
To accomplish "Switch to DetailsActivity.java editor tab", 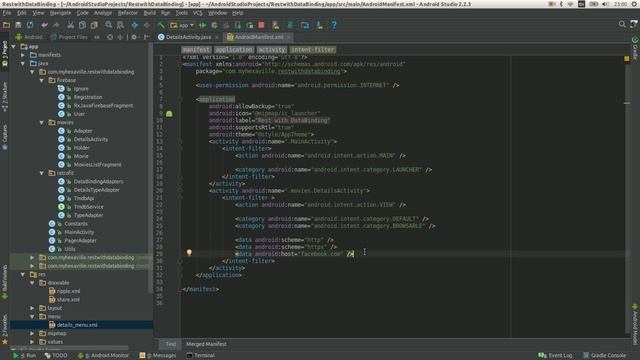I will pyautogui.click(x=188, y=37).
